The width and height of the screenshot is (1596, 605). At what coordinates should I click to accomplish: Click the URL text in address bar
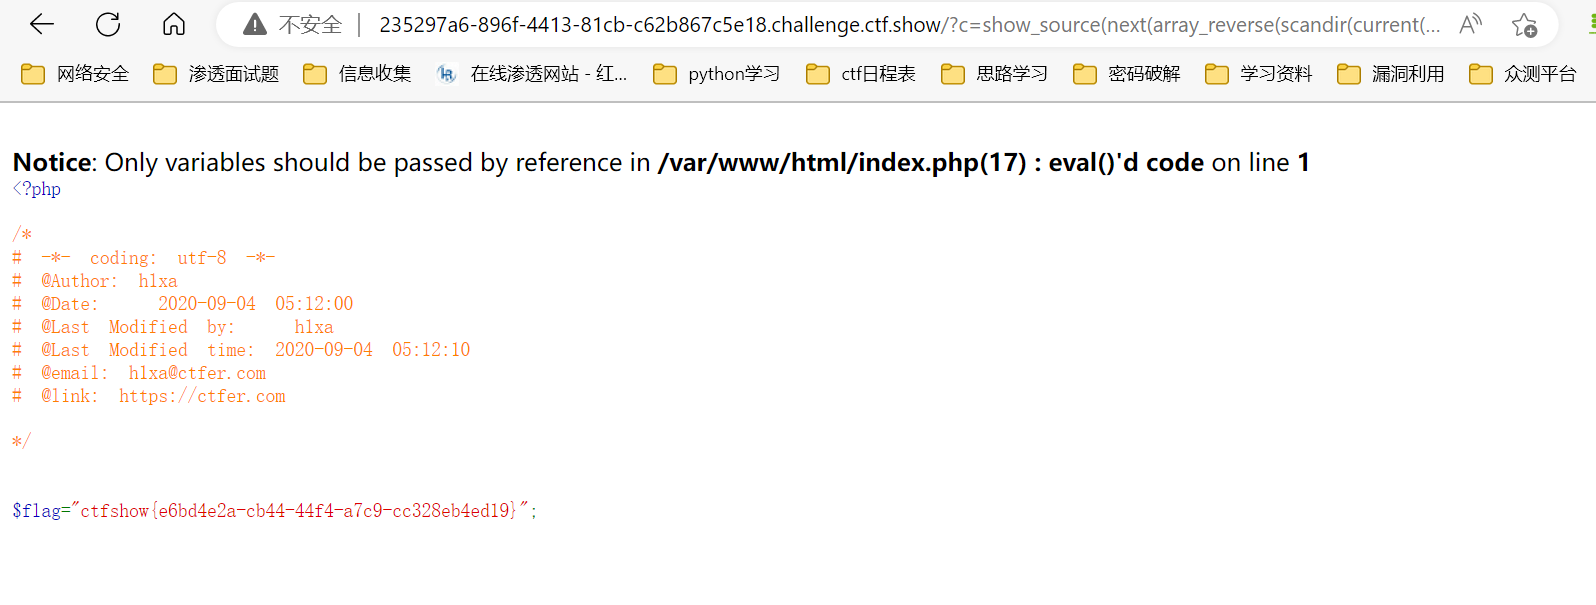(x=900, y=25)
